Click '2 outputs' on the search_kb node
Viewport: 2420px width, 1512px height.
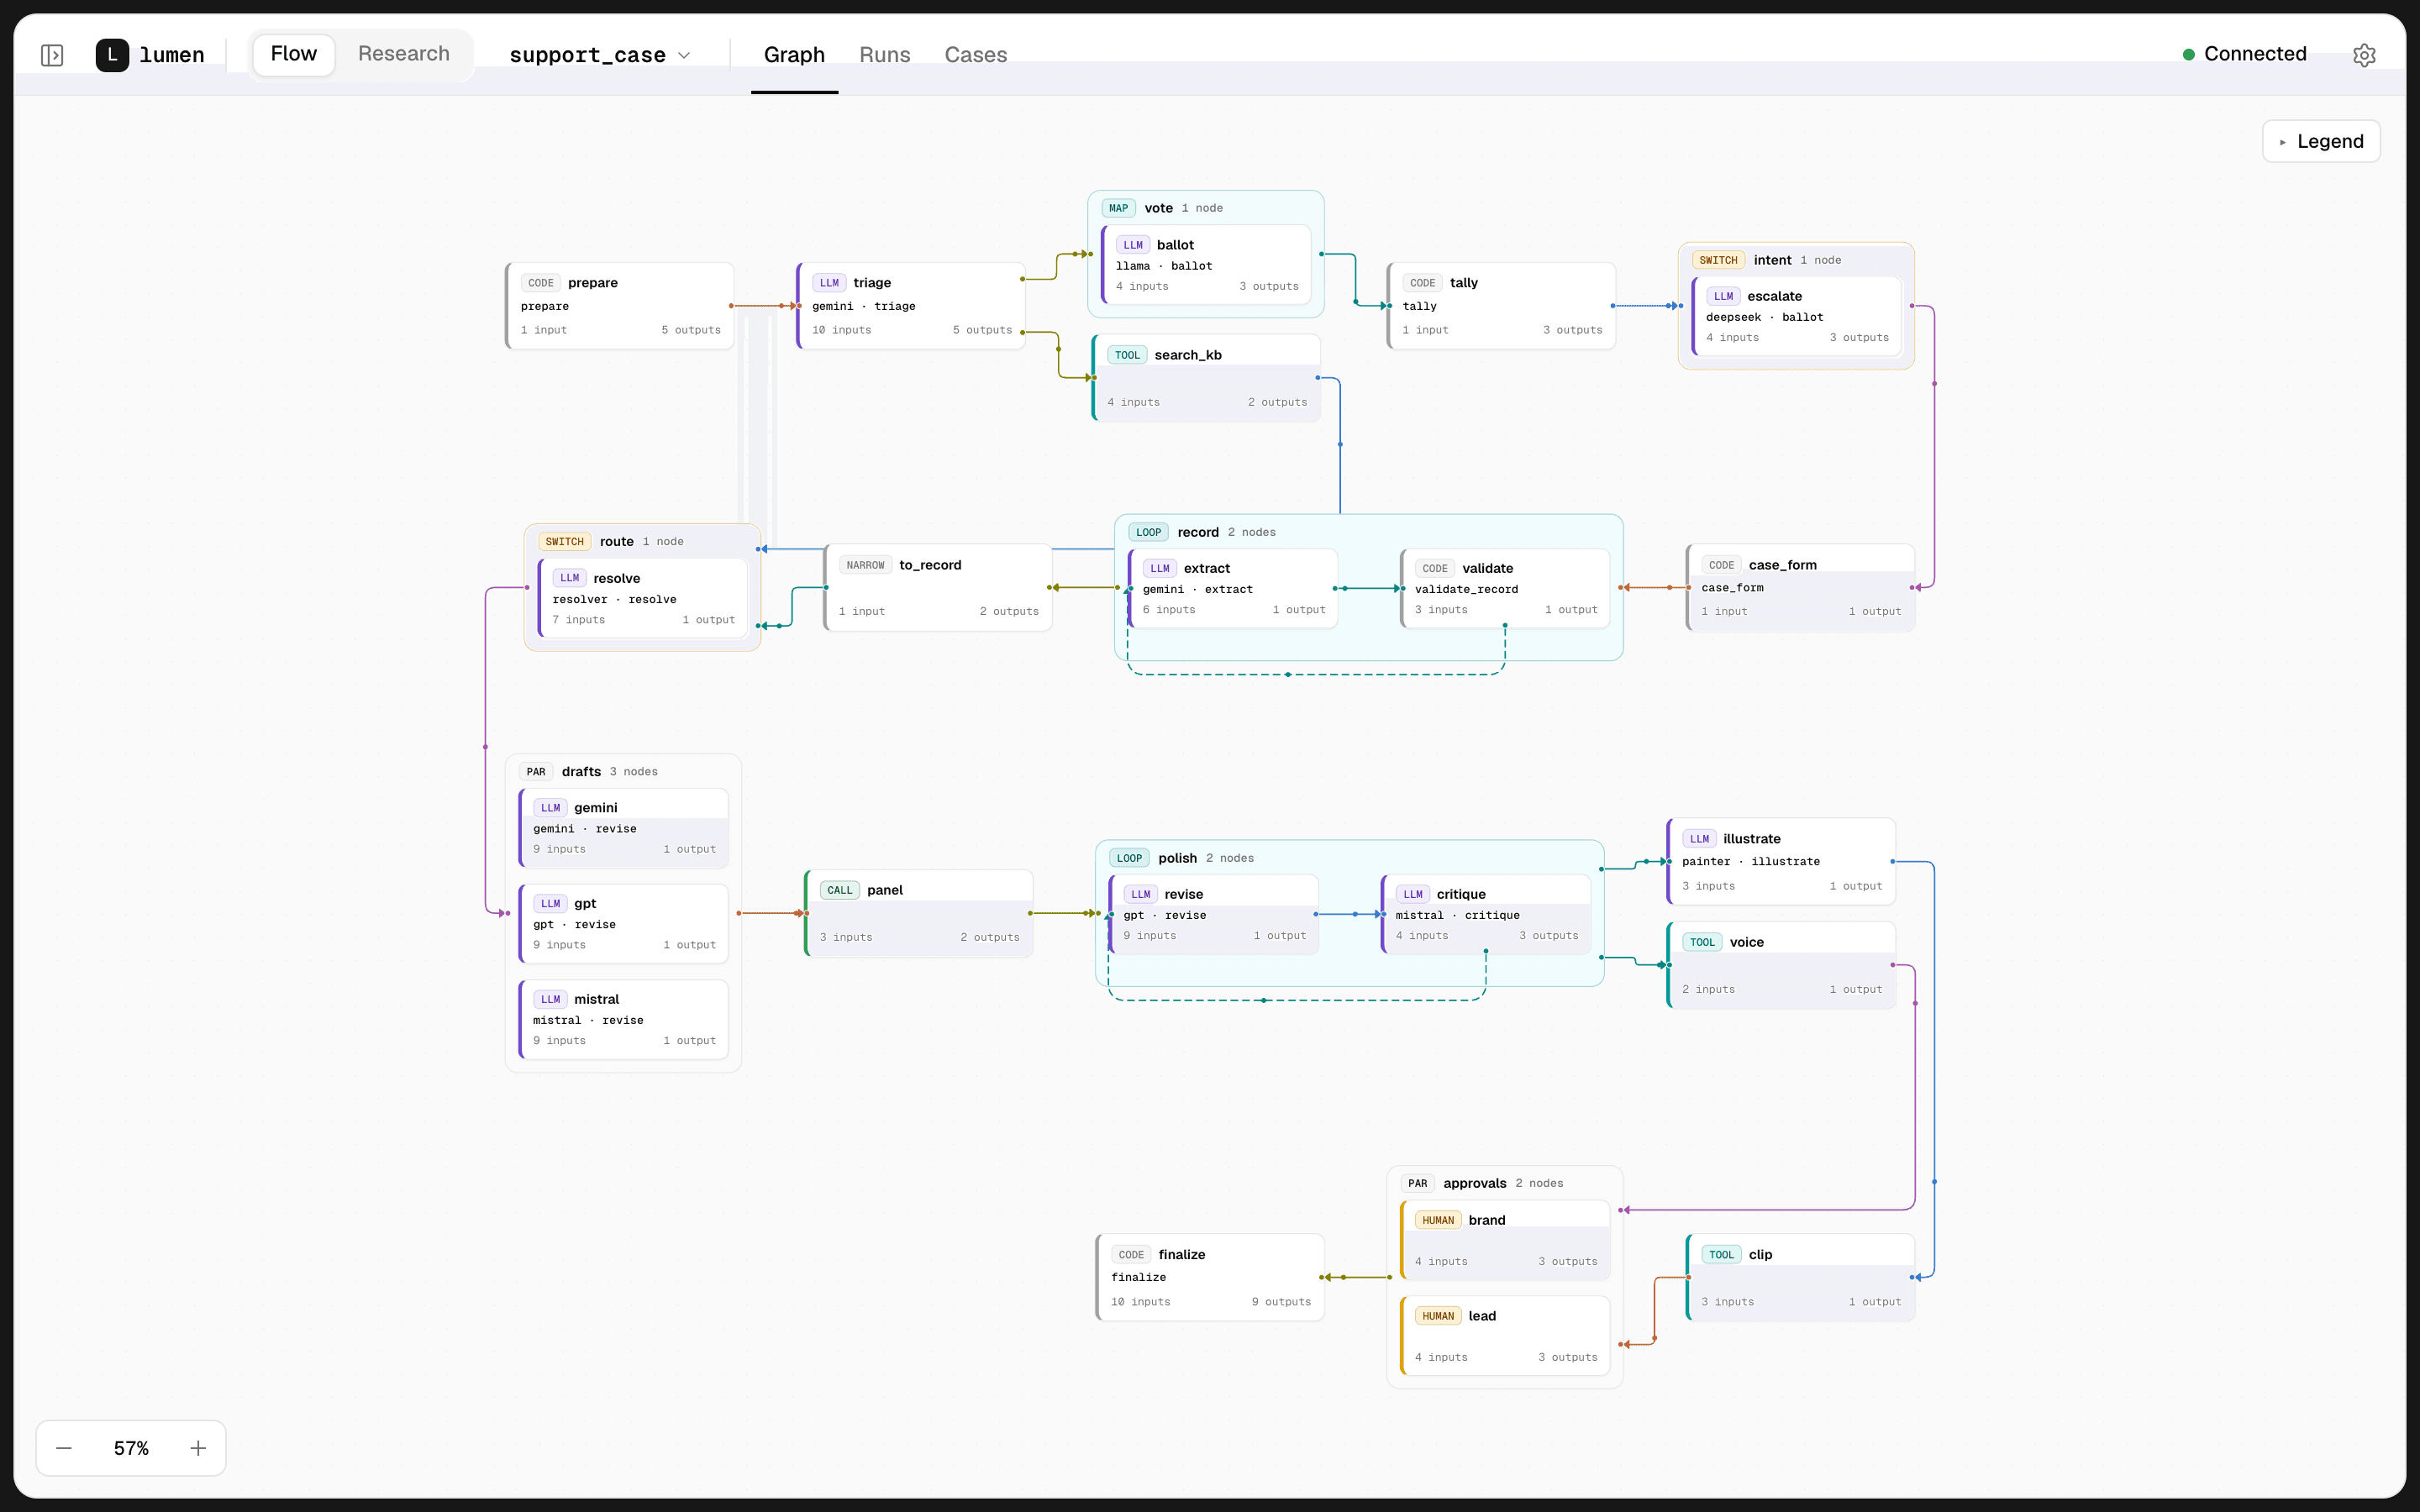[1277, 402]
